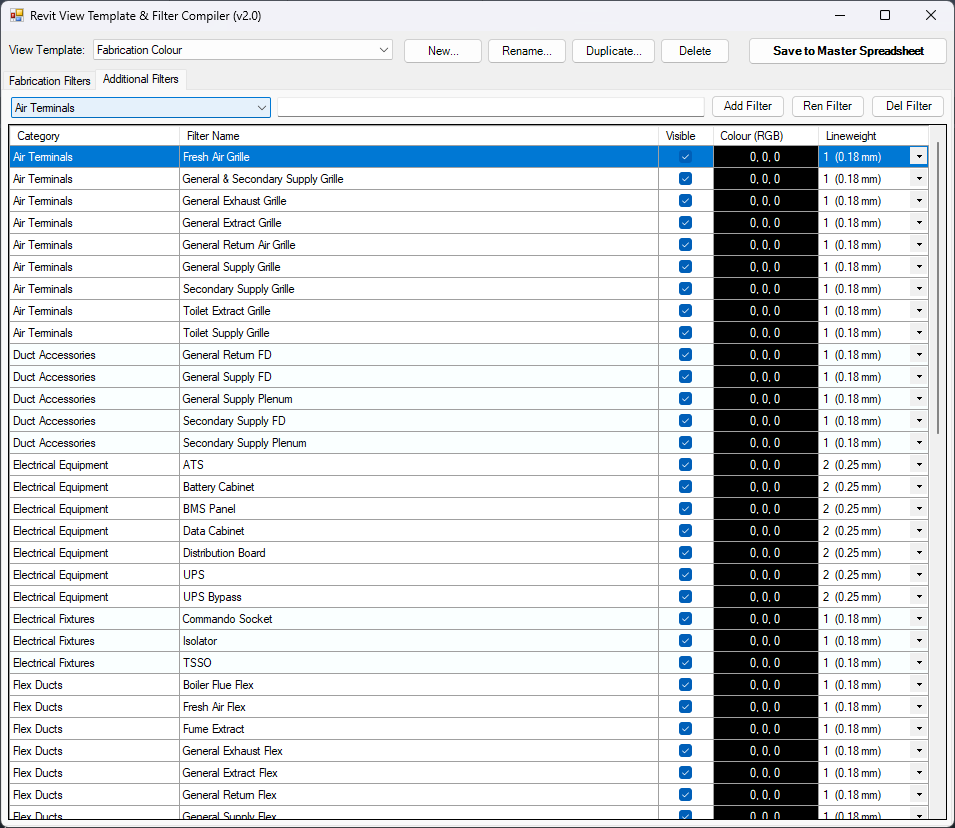Open lineweight dropdown for UPS Bypass
Image resolution: width=955 pixels, height=828 pixels.
(x=919, y=596)
